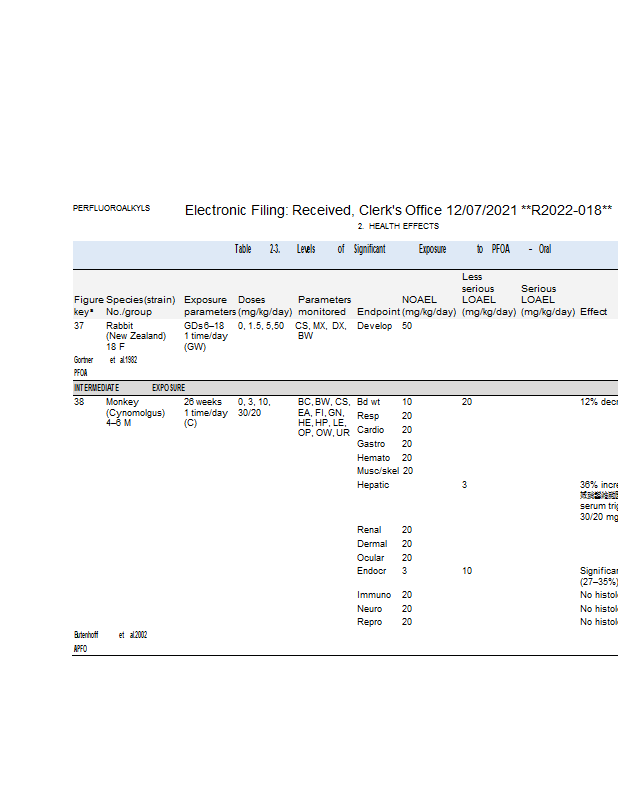The width and height of the screenshot is (618, 800).
Task: Click the Monkey (Cynomolgus) species cell
Action: (135, 412)
